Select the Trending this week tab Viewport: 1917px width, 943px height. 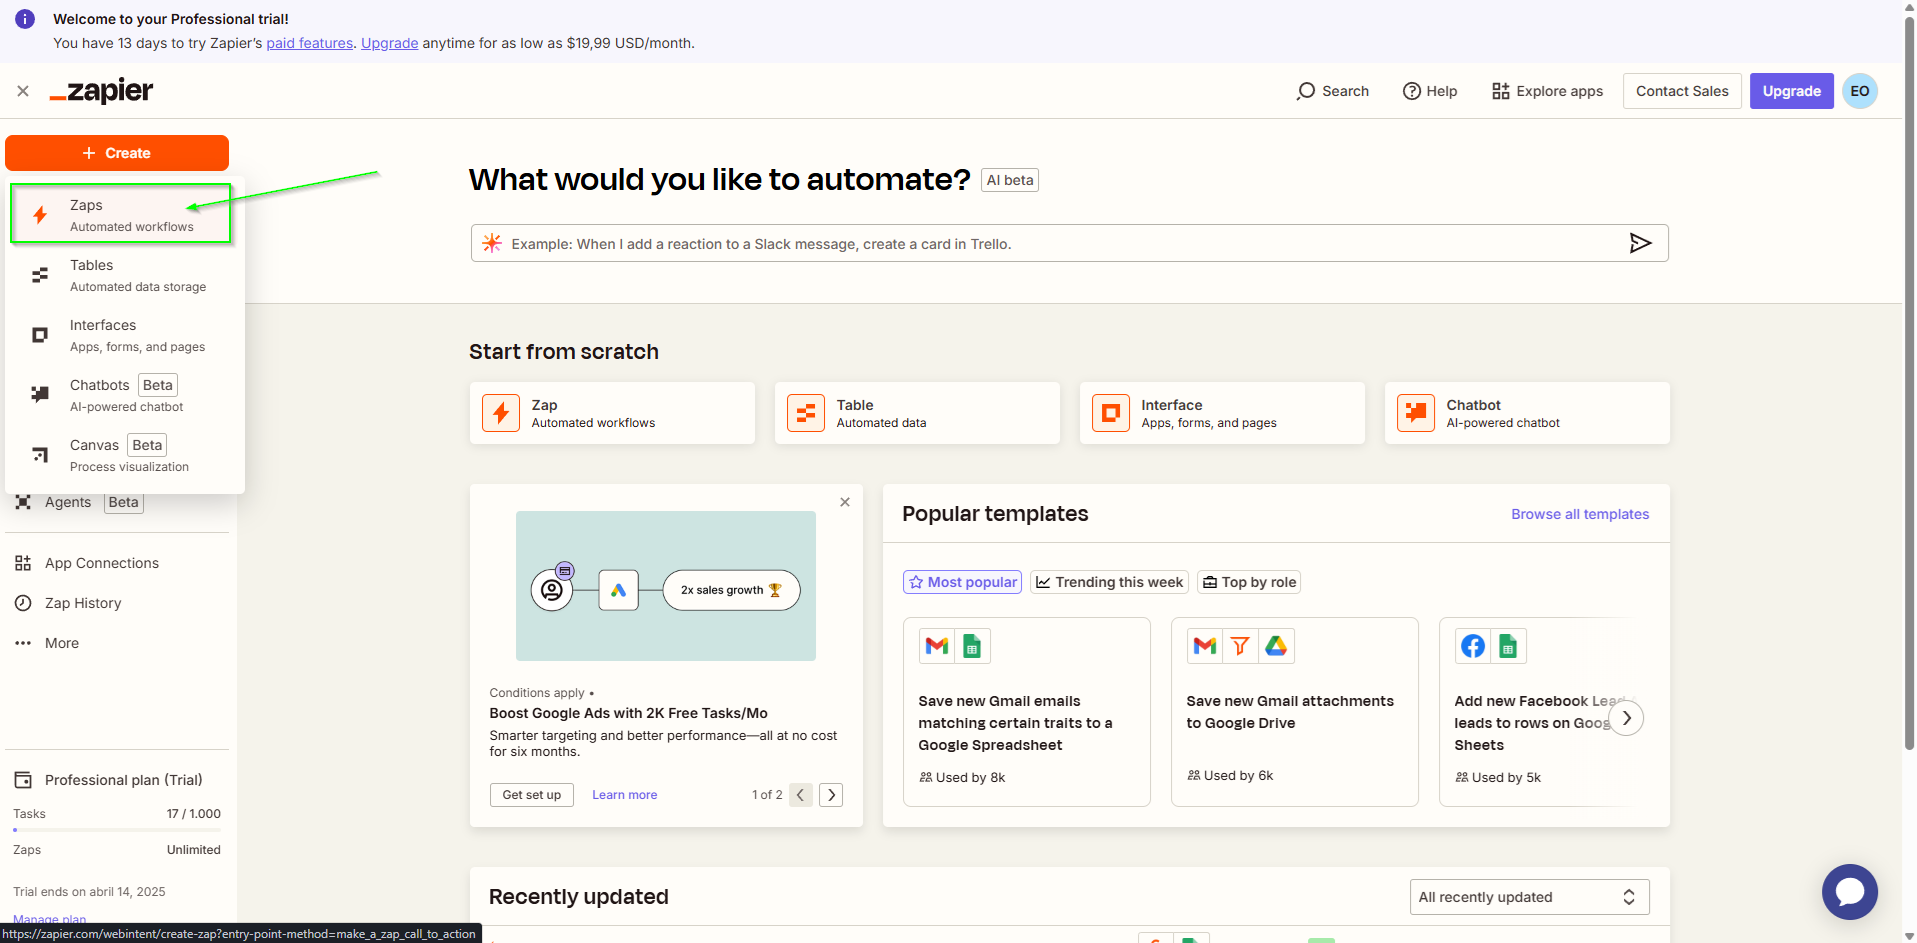[x=1109, y=582]
